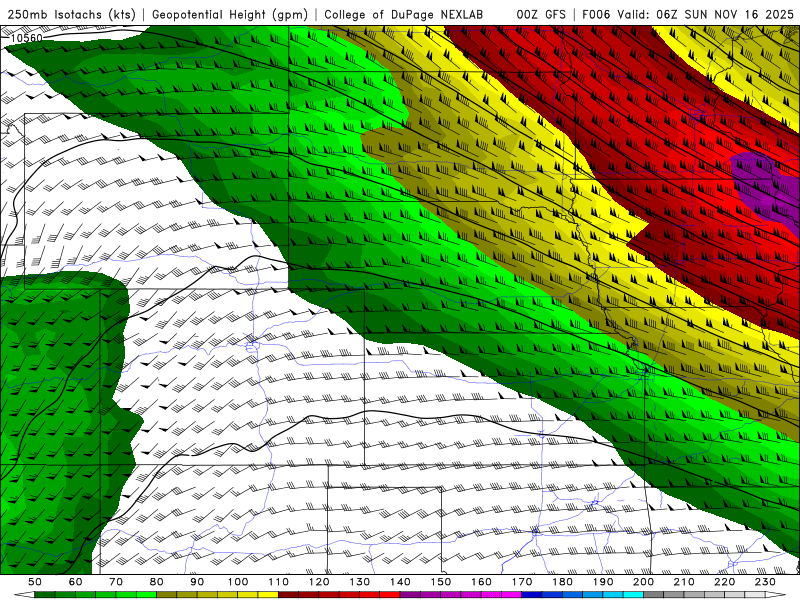This screenshot has height=600, width=800.
Task: Click the '220' legend value
Action: click(724, 582)
